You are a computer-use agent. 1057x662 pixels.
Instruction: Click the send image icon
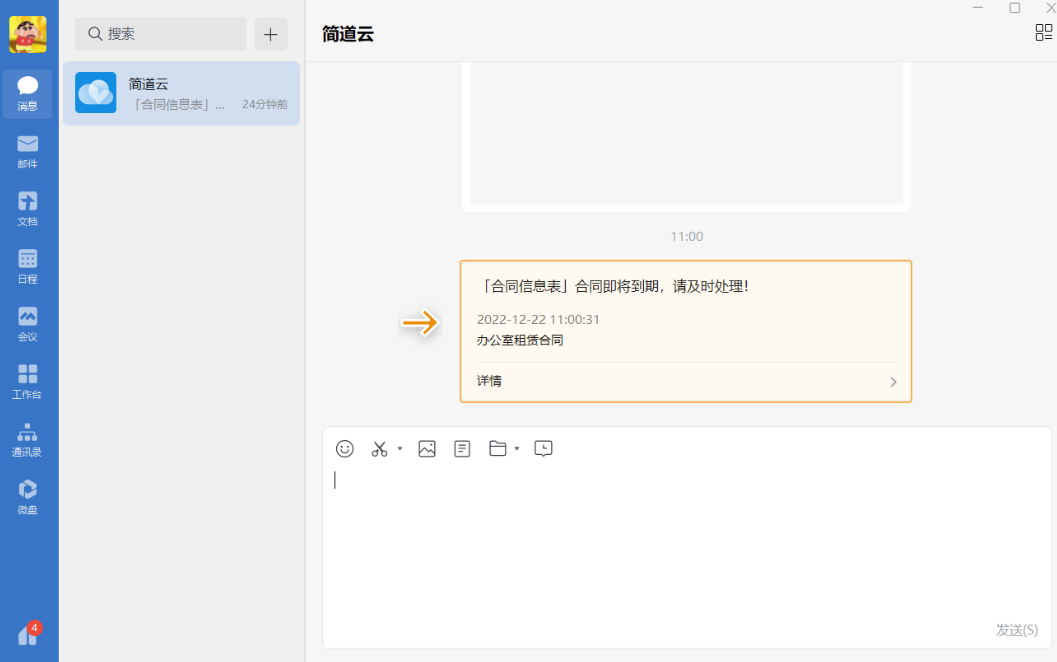tap(427, 449)
